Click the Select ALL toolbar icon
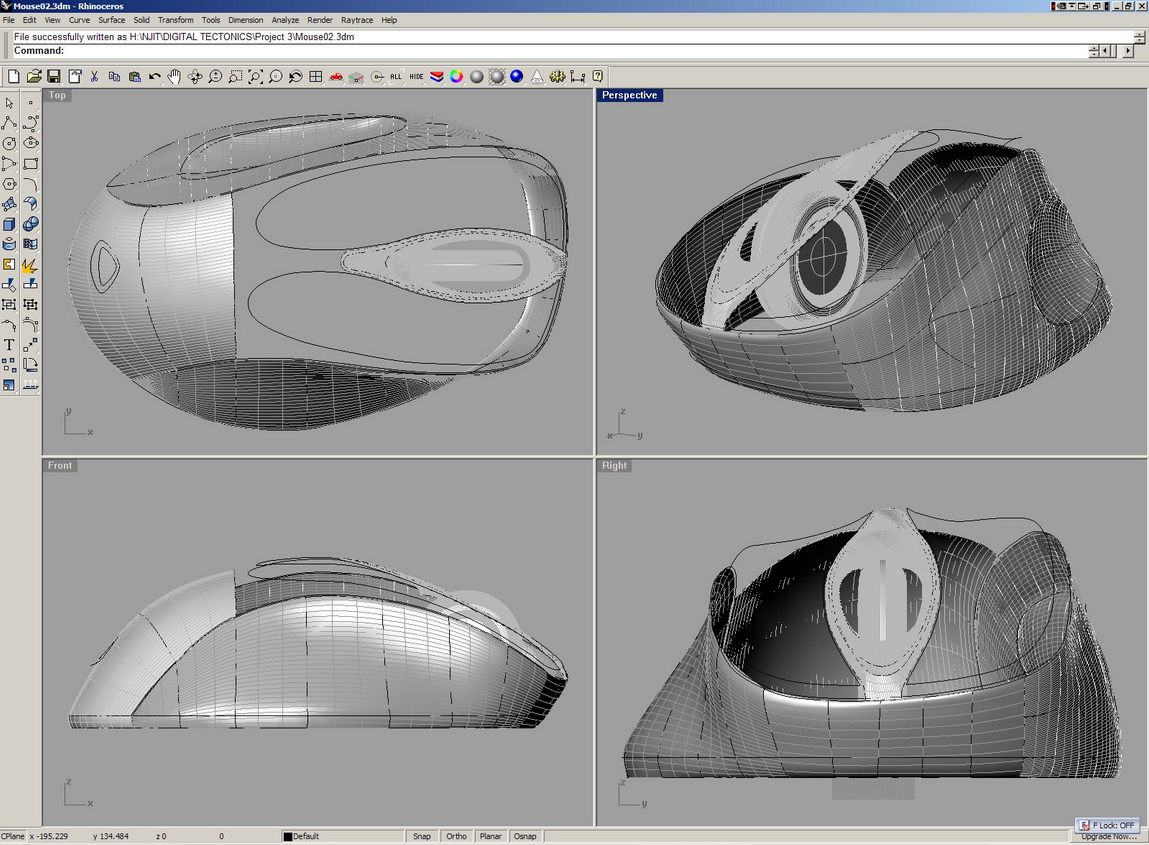This screenshot has height=845, width=1149. (x=396, y=76)
